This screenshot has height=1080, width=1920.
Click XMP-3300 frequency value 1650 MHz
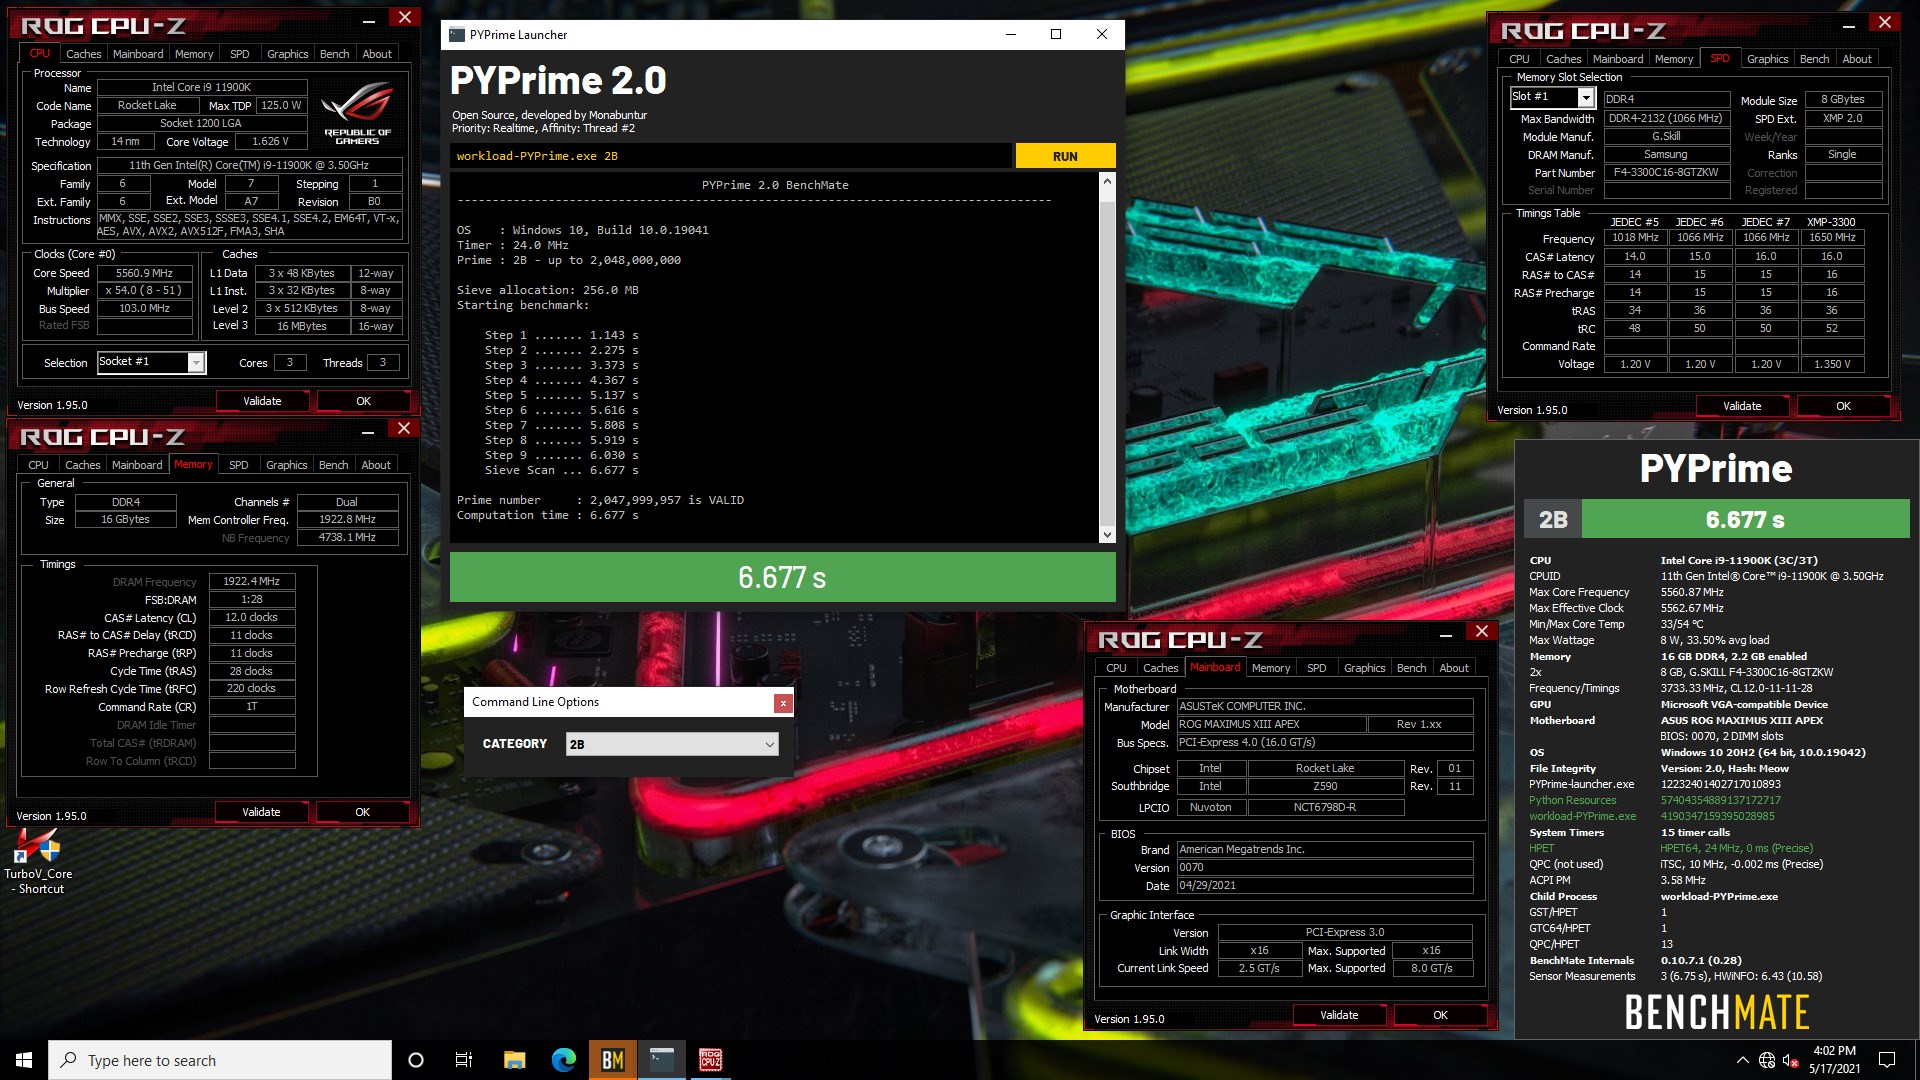(x=1832, y=238)
